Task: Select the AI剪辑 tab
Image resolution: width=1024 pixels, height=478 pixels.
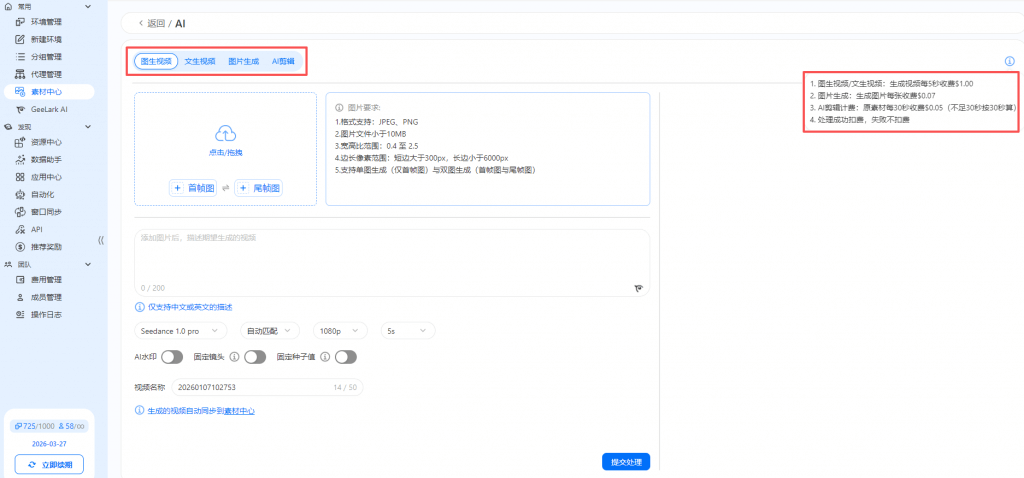Action: (x=283, y=61)
